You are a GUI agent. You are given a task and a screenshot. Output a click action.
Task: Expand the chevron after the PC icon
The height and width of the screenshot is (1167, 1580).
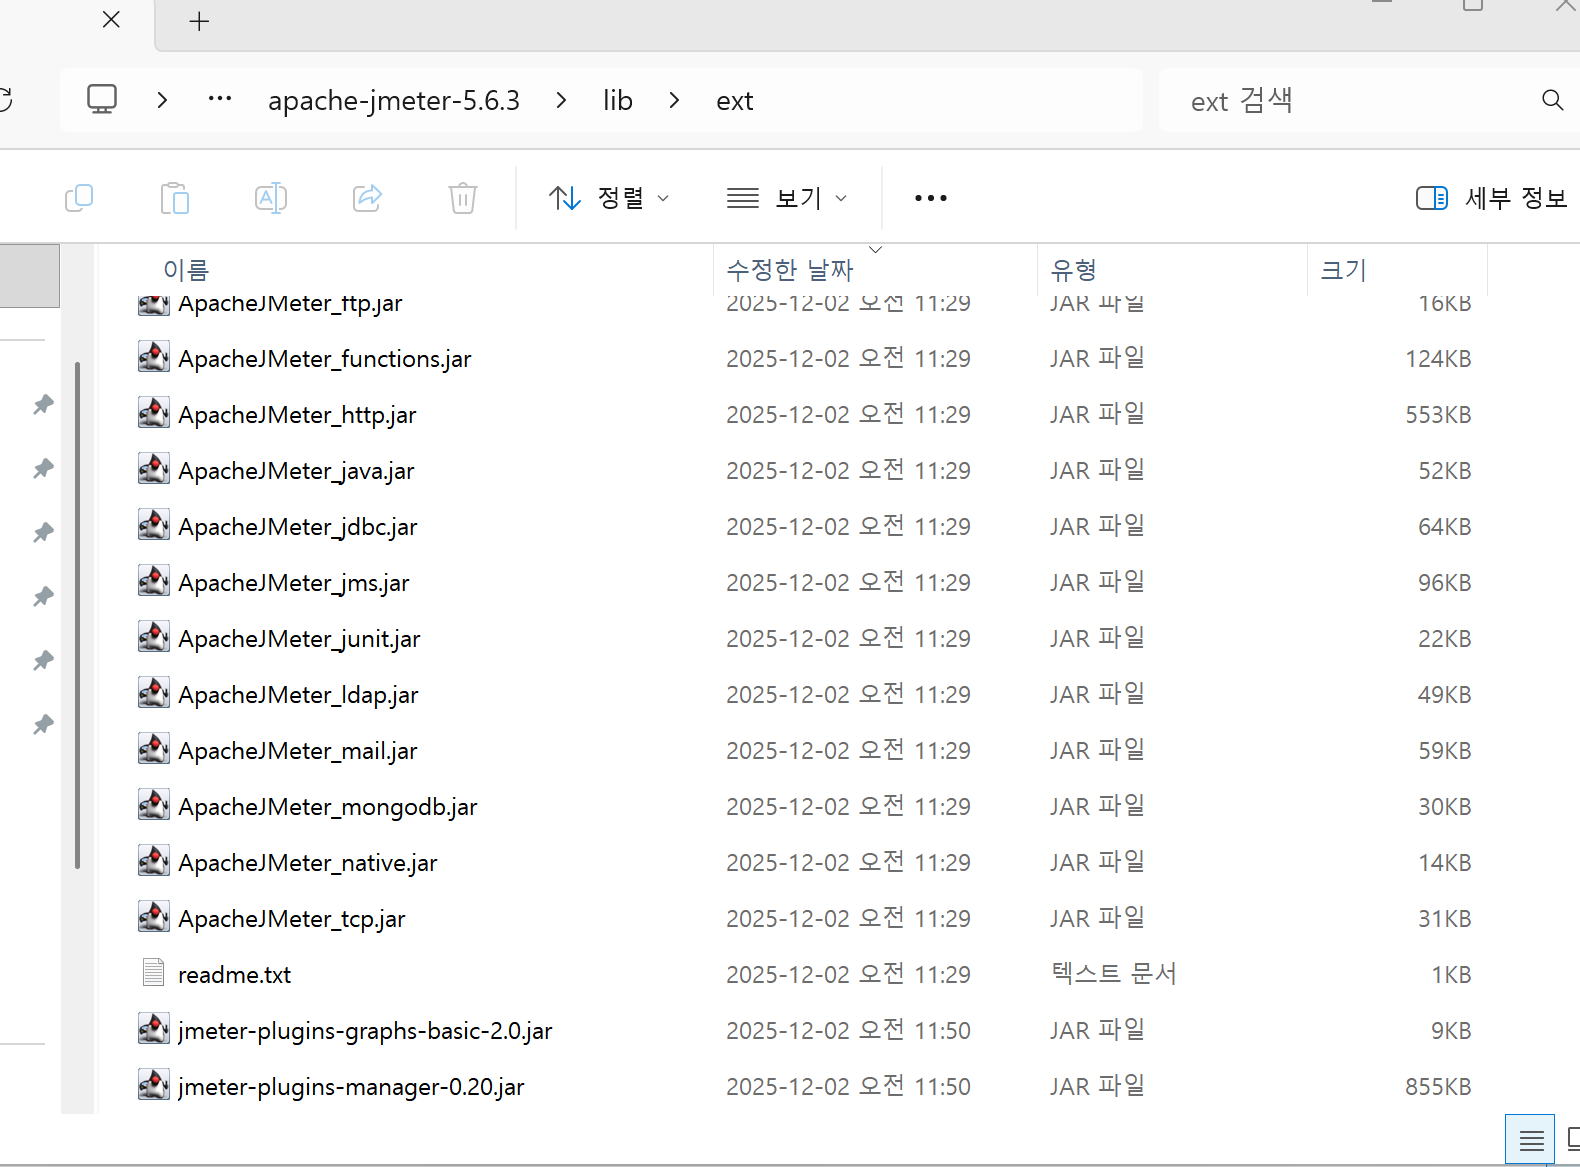coord(162,100)
